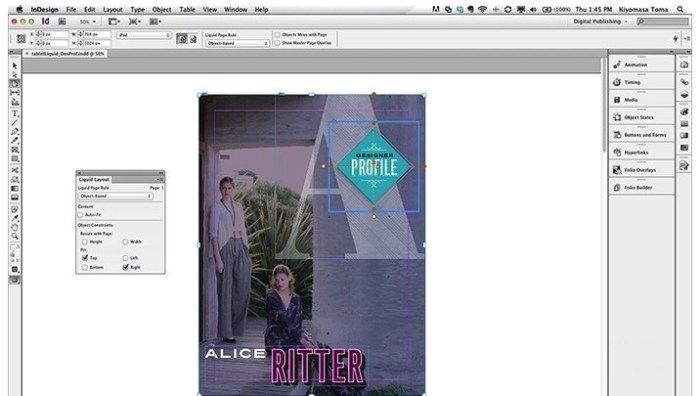Select the Pencil tool
This screenshot has width=700, height=396.
point(15,141)
